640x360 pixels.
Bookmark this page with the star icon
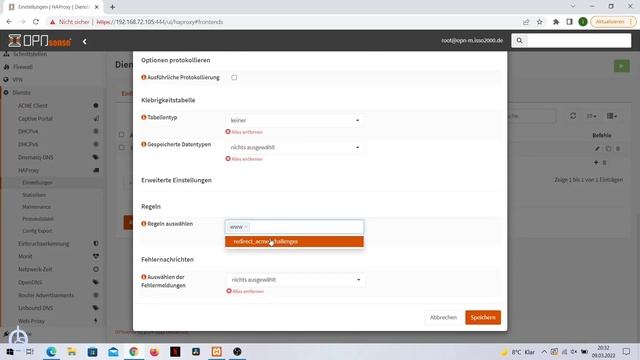540,22
